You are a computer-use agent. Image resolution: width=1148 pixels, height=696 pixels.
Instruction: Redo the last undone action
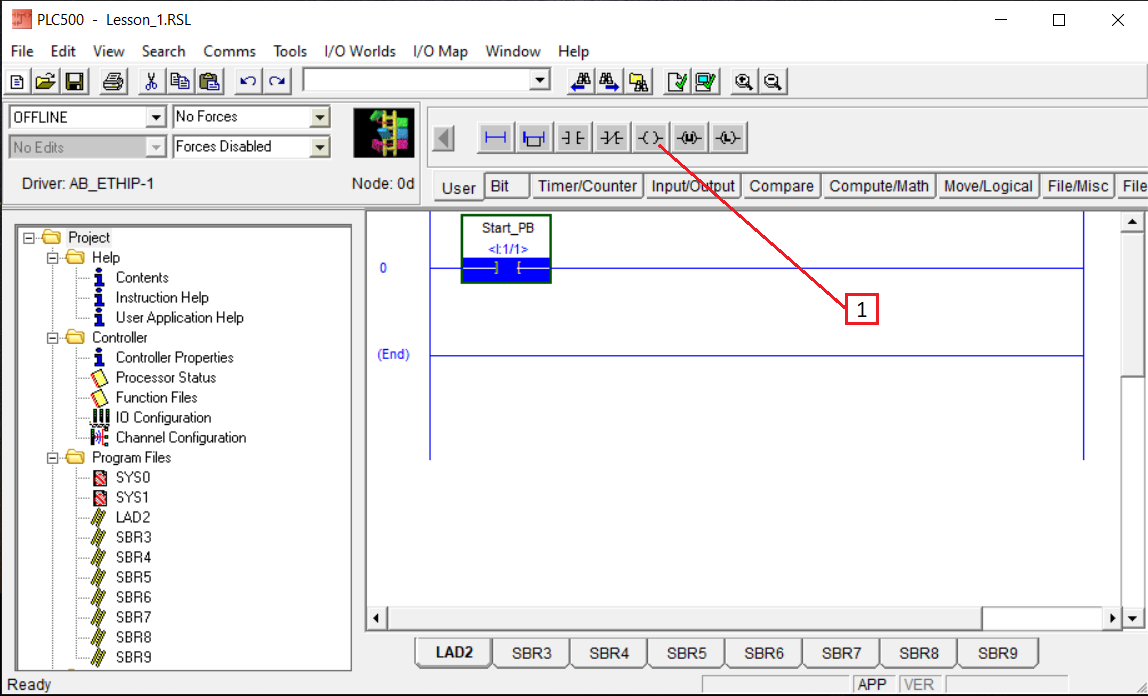[x=277, y=81]
